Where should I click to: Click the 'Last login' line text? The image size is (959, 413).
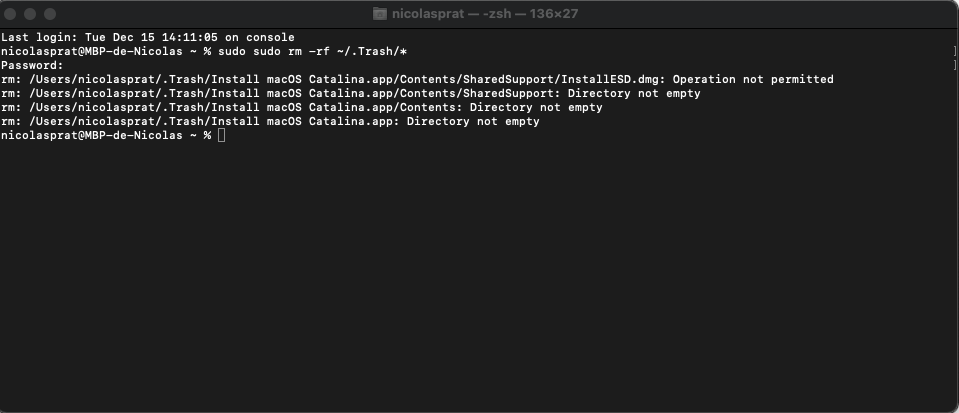pyautogui.click(x=147, y=38)
